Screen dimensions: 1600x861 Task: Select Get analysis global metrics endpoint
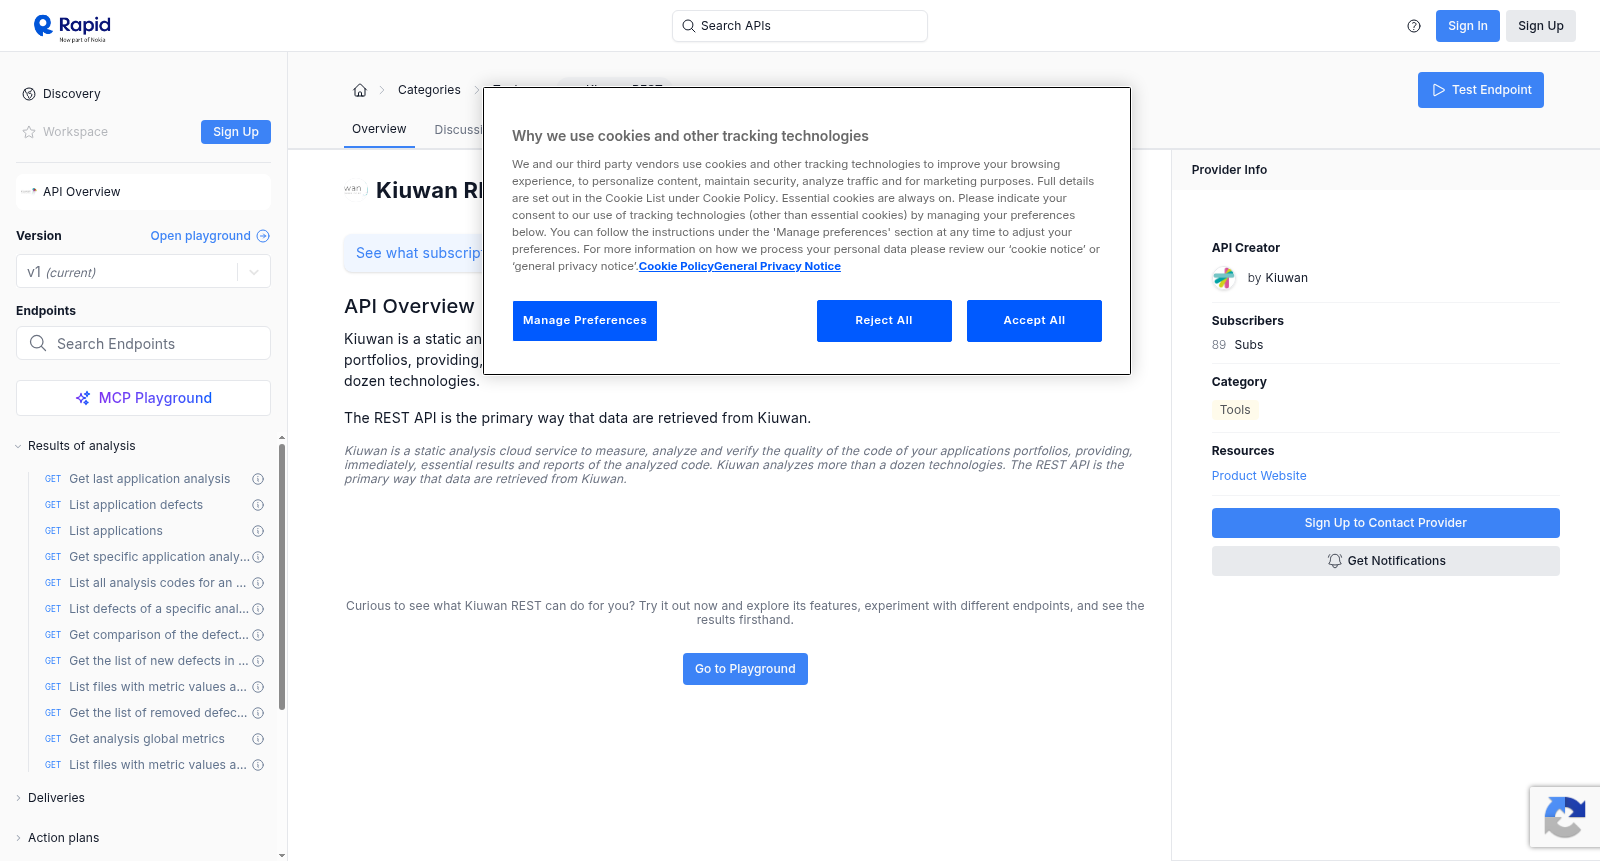point(147,739)
